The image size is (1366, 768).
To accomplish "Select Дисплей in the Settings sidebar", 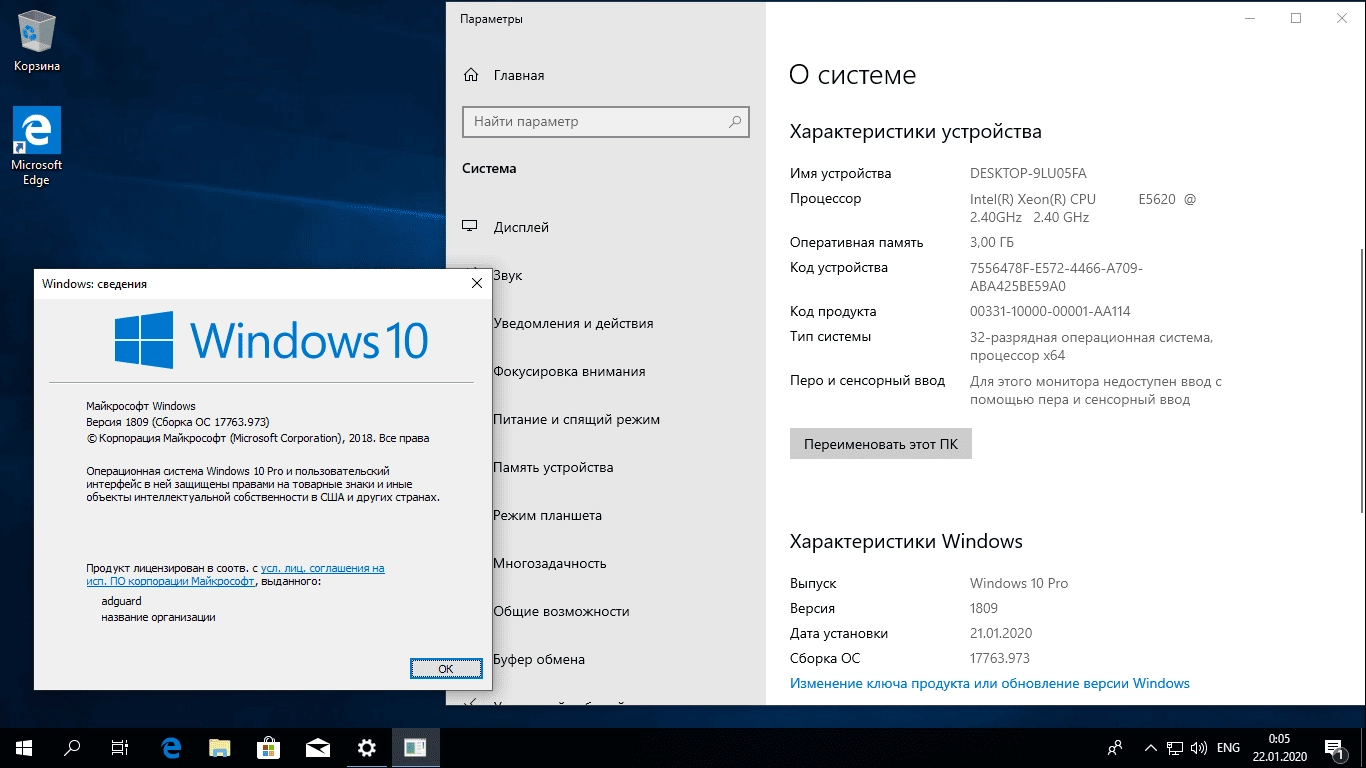I will 521,227.
